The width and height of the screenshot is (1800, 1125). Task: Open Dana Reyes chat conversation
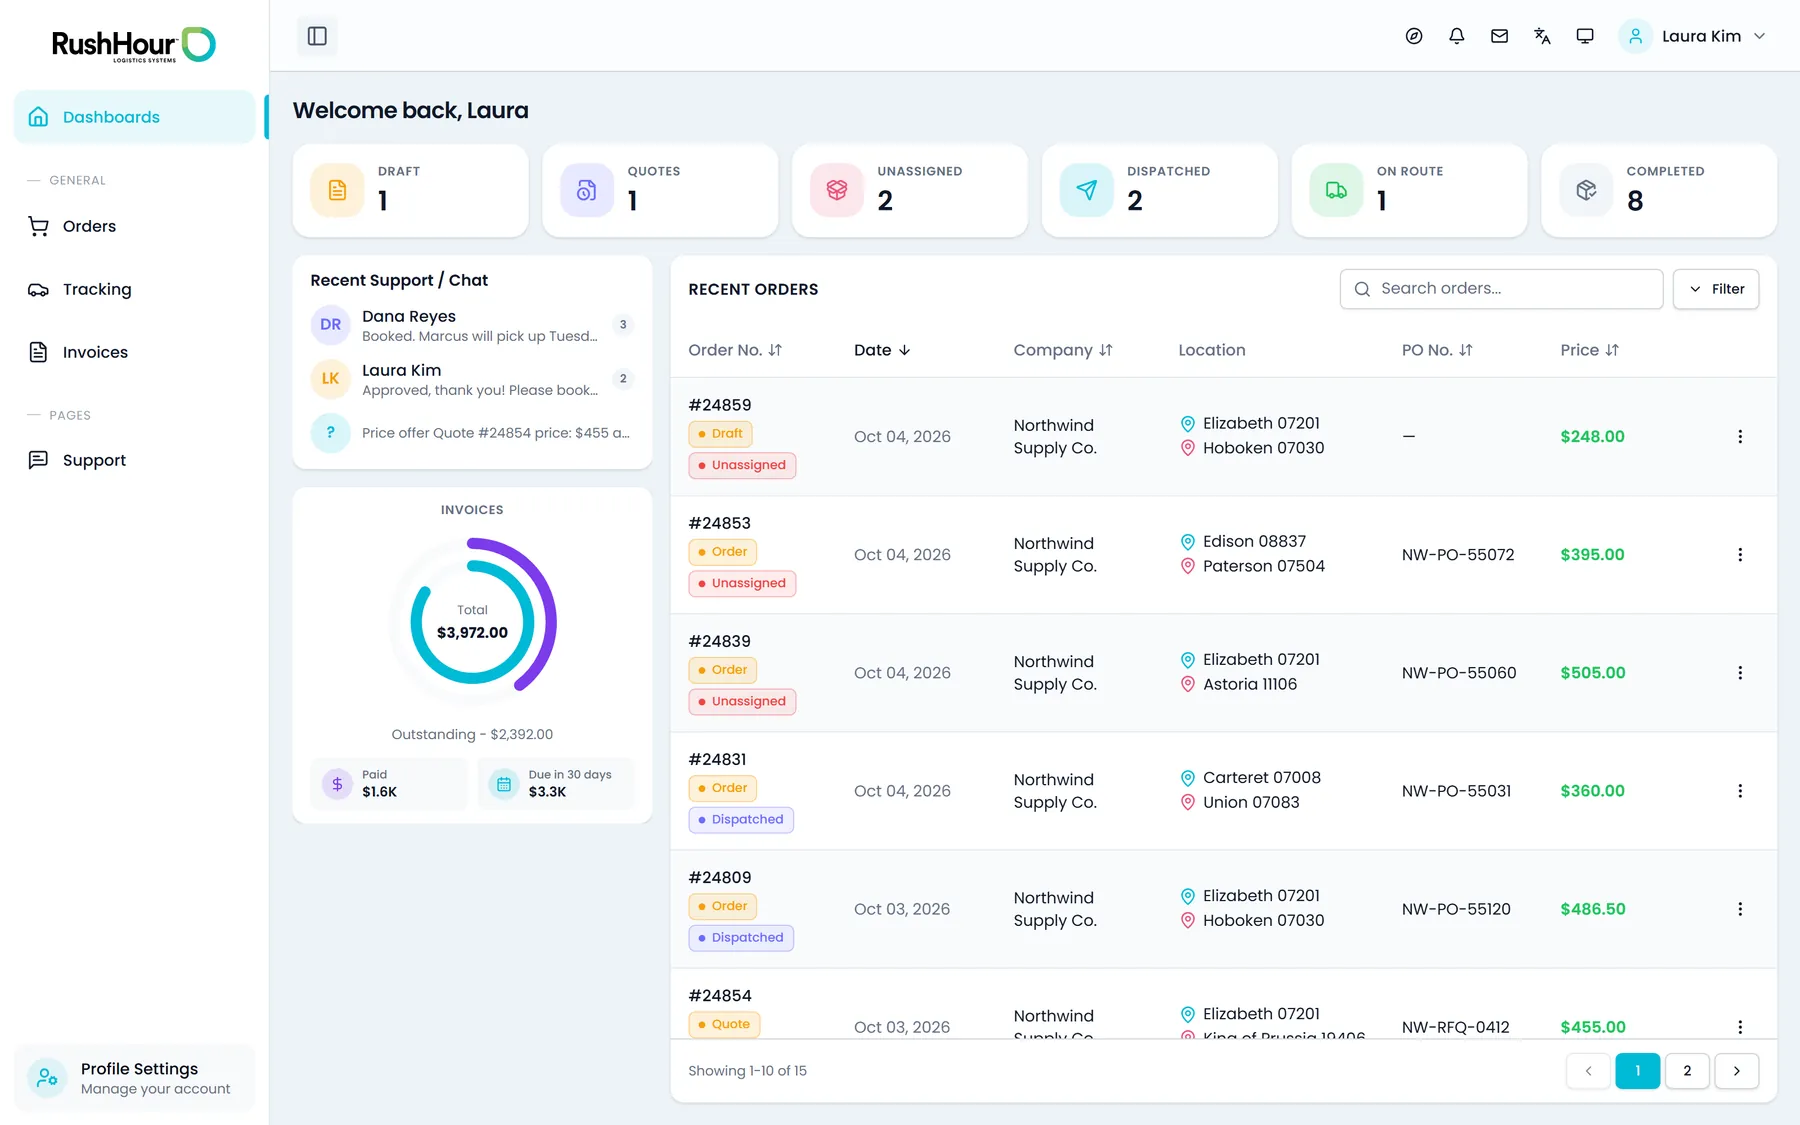(472, 325)
